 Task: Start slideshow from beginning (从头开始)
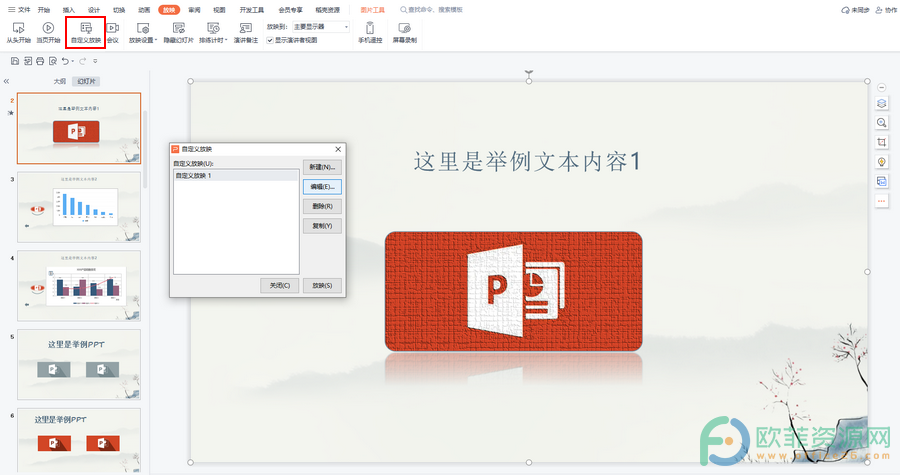click(x=18, y=33)
